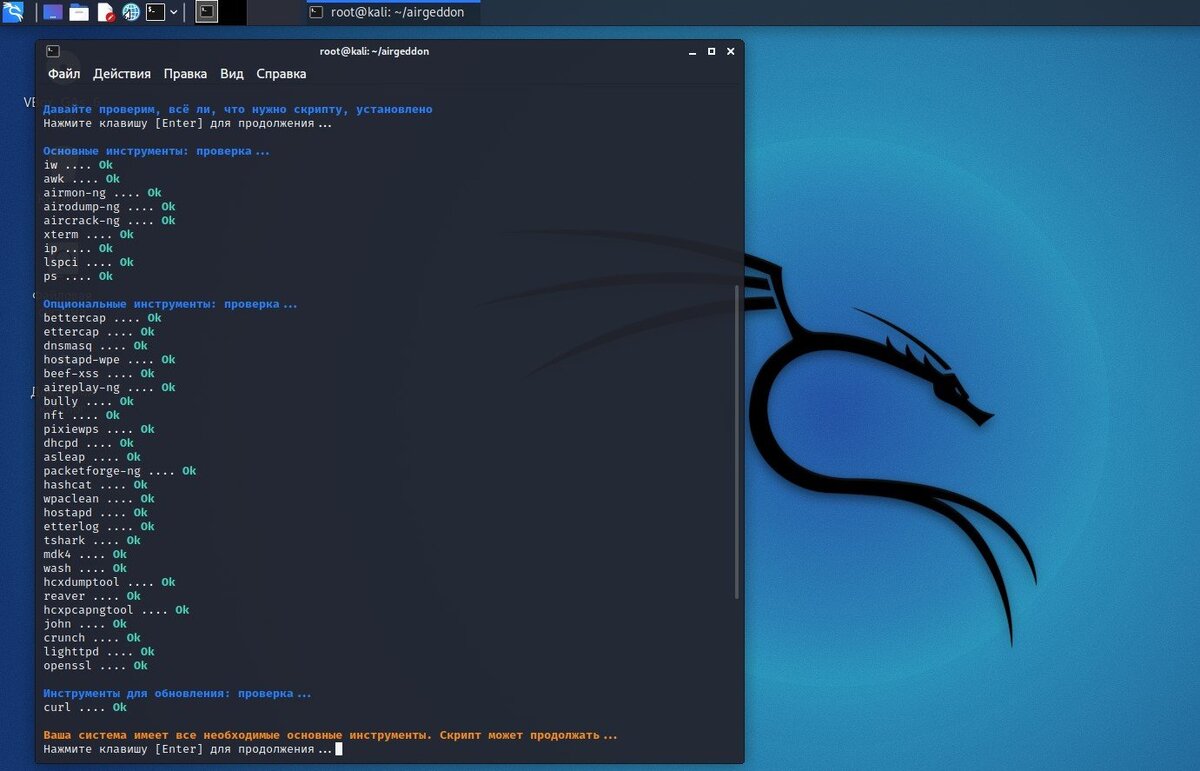Open the web browser globe icon
Viewport: 1200px width, 771px height.
[131, 13]
